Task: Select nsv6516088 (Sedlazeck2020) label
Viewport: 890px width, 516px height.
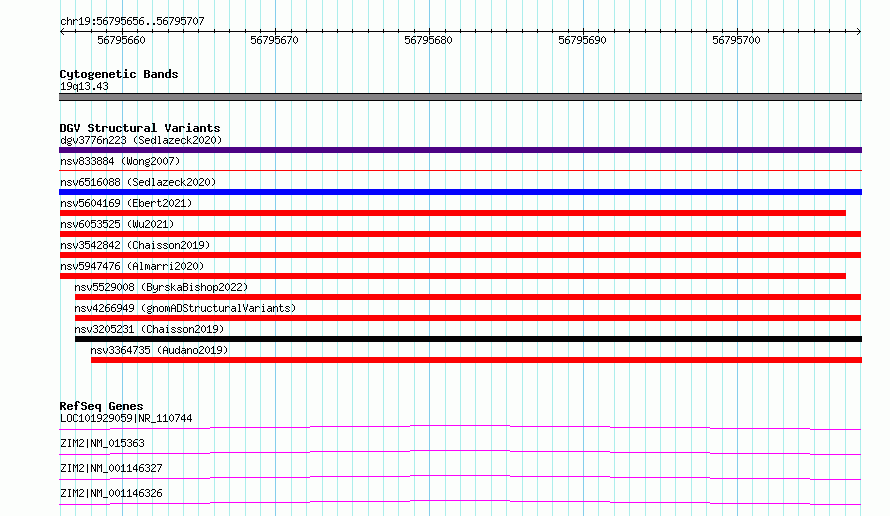Action: tap(138, 182)
